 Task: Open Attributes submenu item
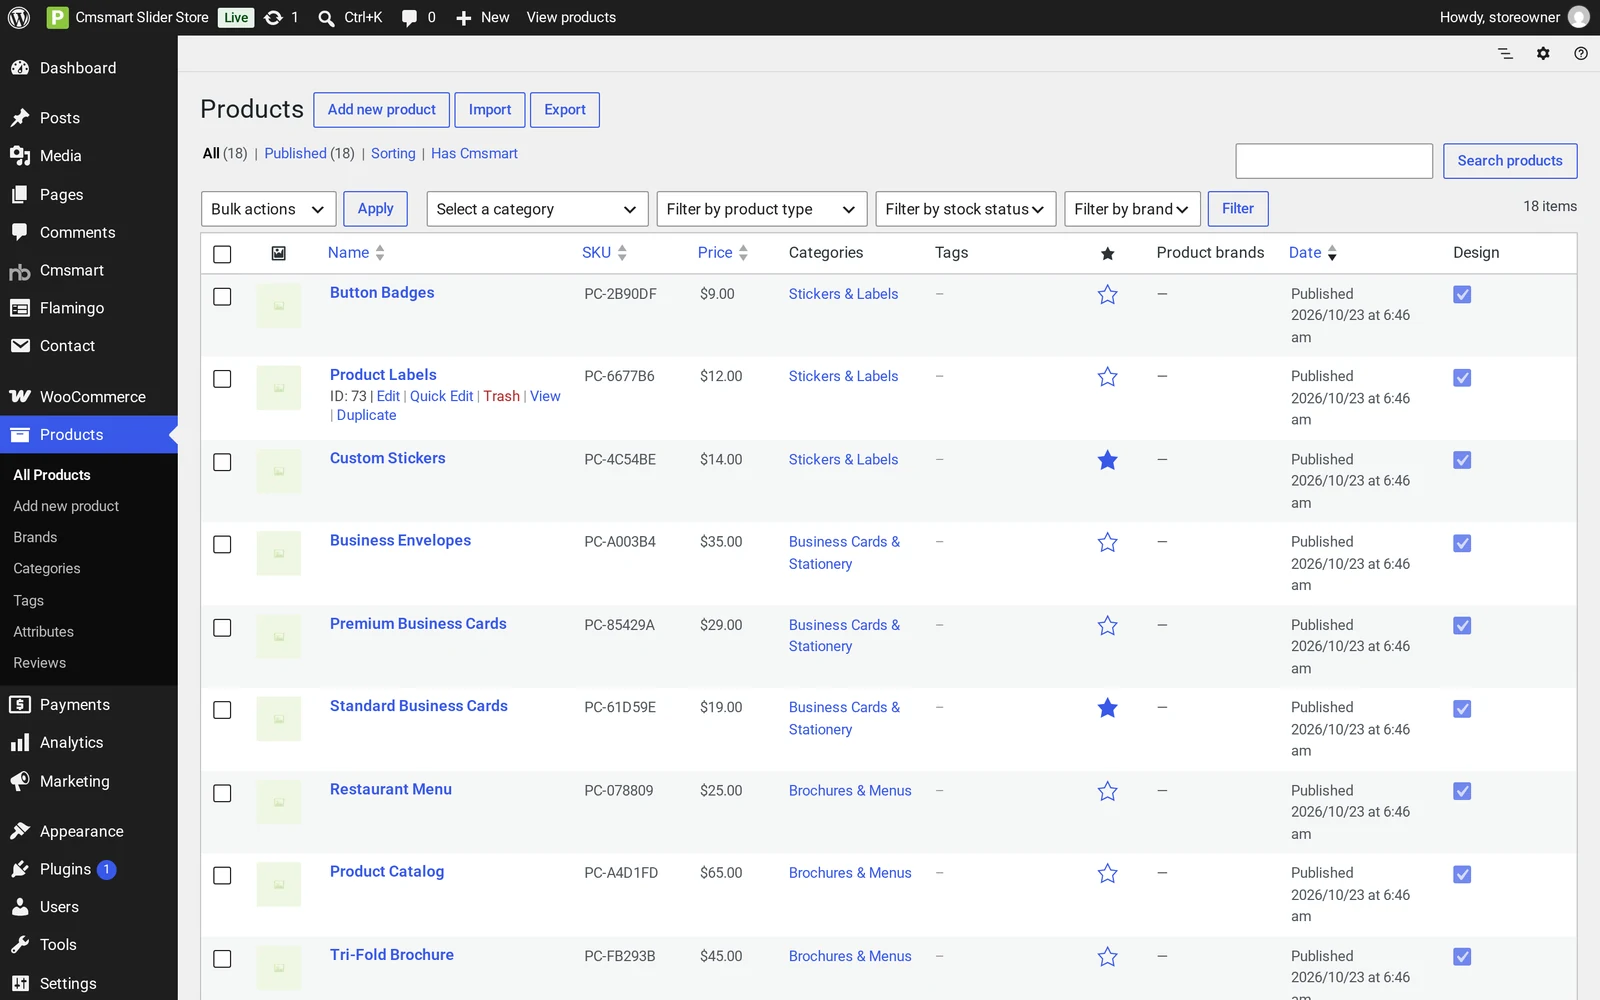pos(44,632)
